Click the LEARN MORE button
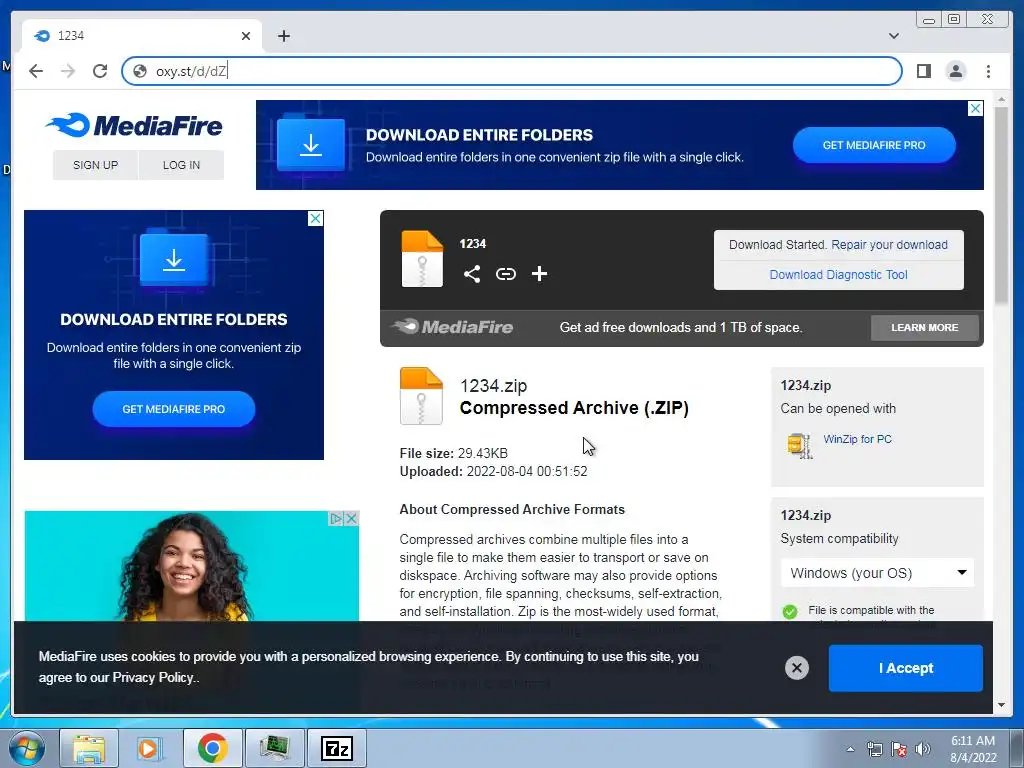The width and height of the screenshot is (1024, 768). point(924,328)
